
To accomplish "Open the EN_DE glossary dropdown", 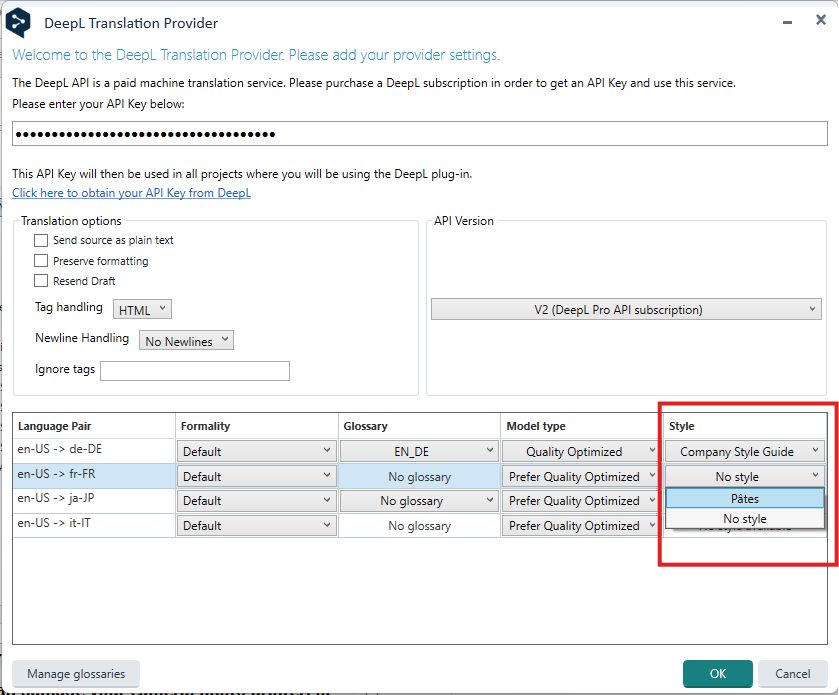I will point(417,451).
